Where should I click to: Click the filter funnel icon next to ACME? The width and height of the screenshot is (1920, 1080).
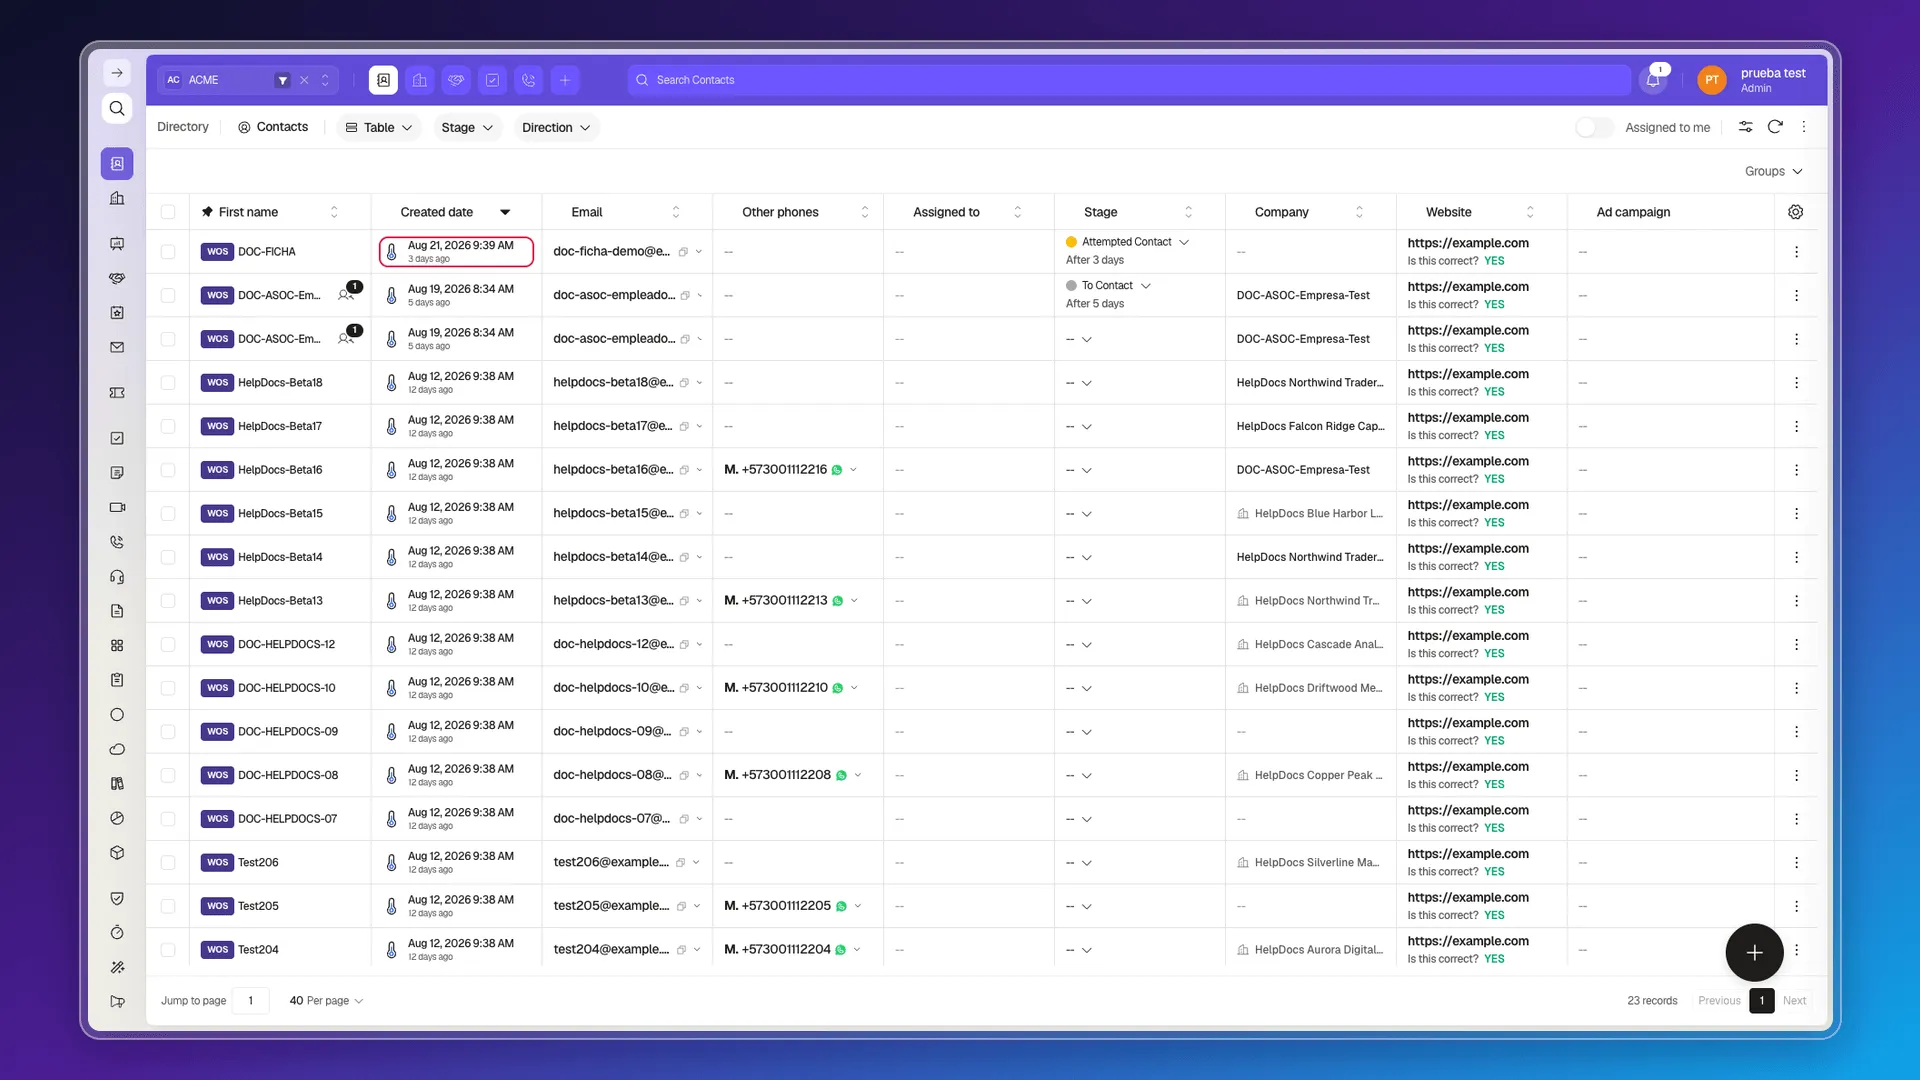click(x=283, y=80)
